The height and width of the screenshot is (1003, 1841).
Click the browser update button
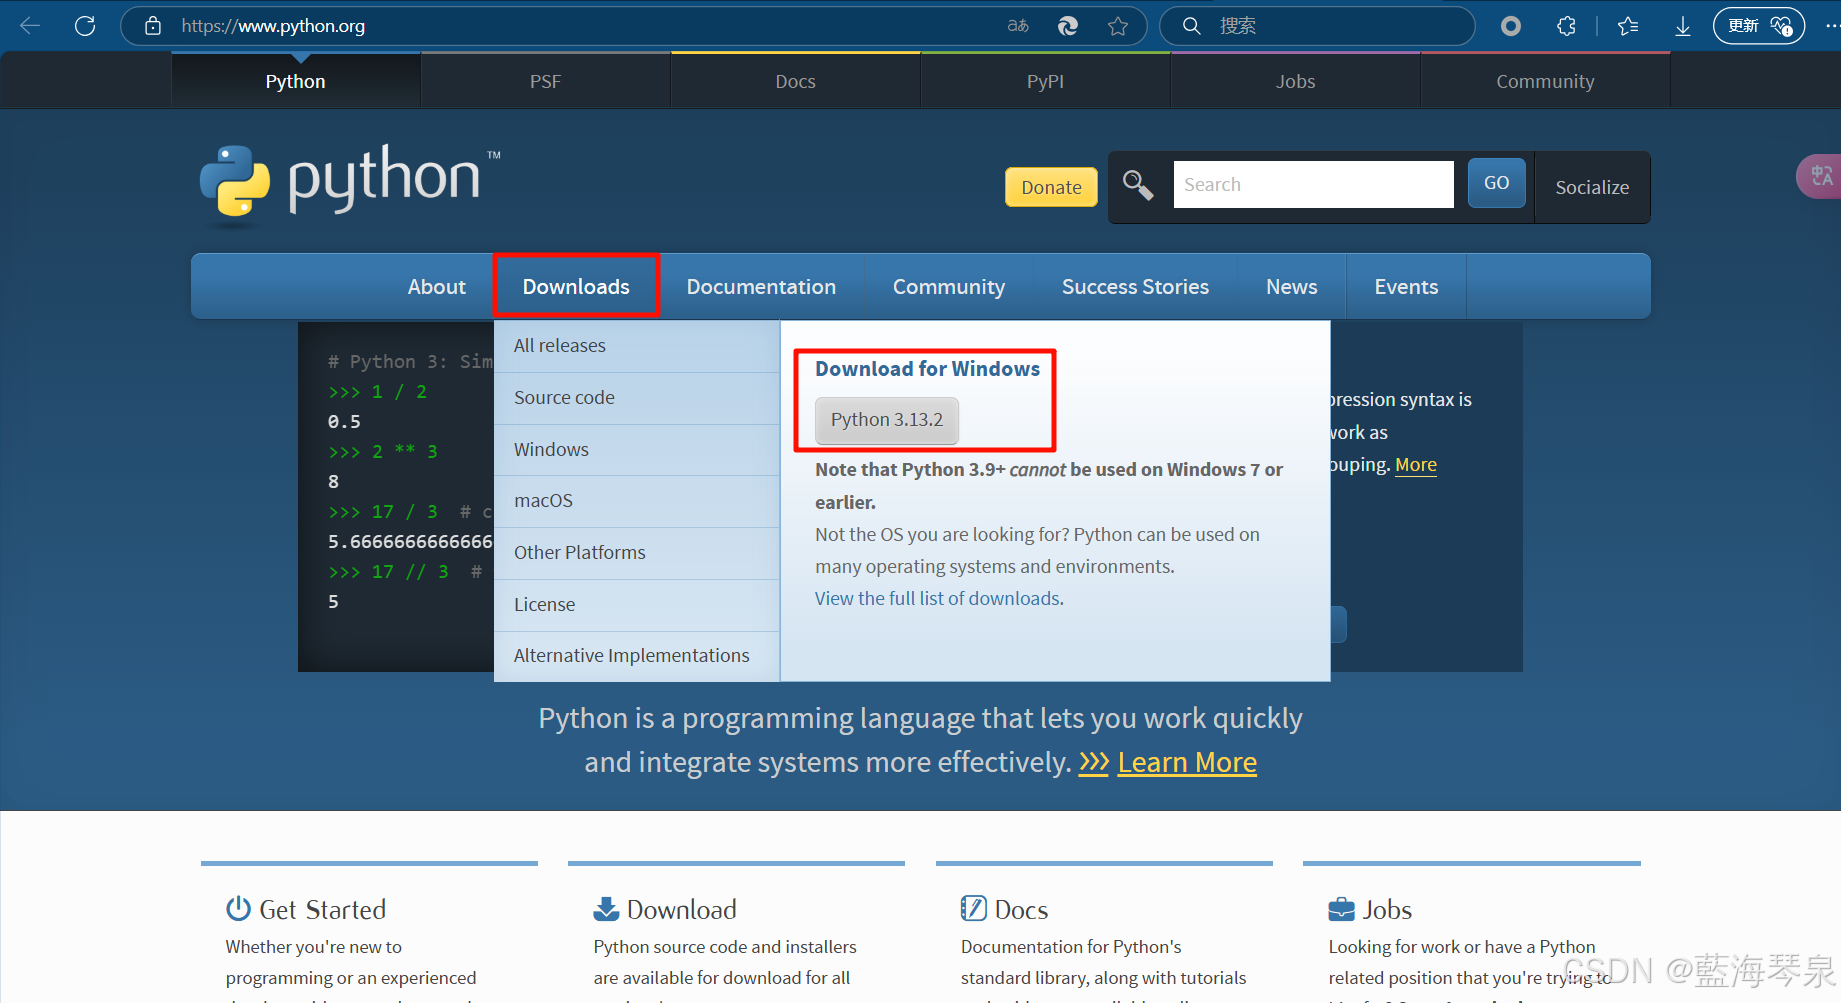[x=1759, y=26]
